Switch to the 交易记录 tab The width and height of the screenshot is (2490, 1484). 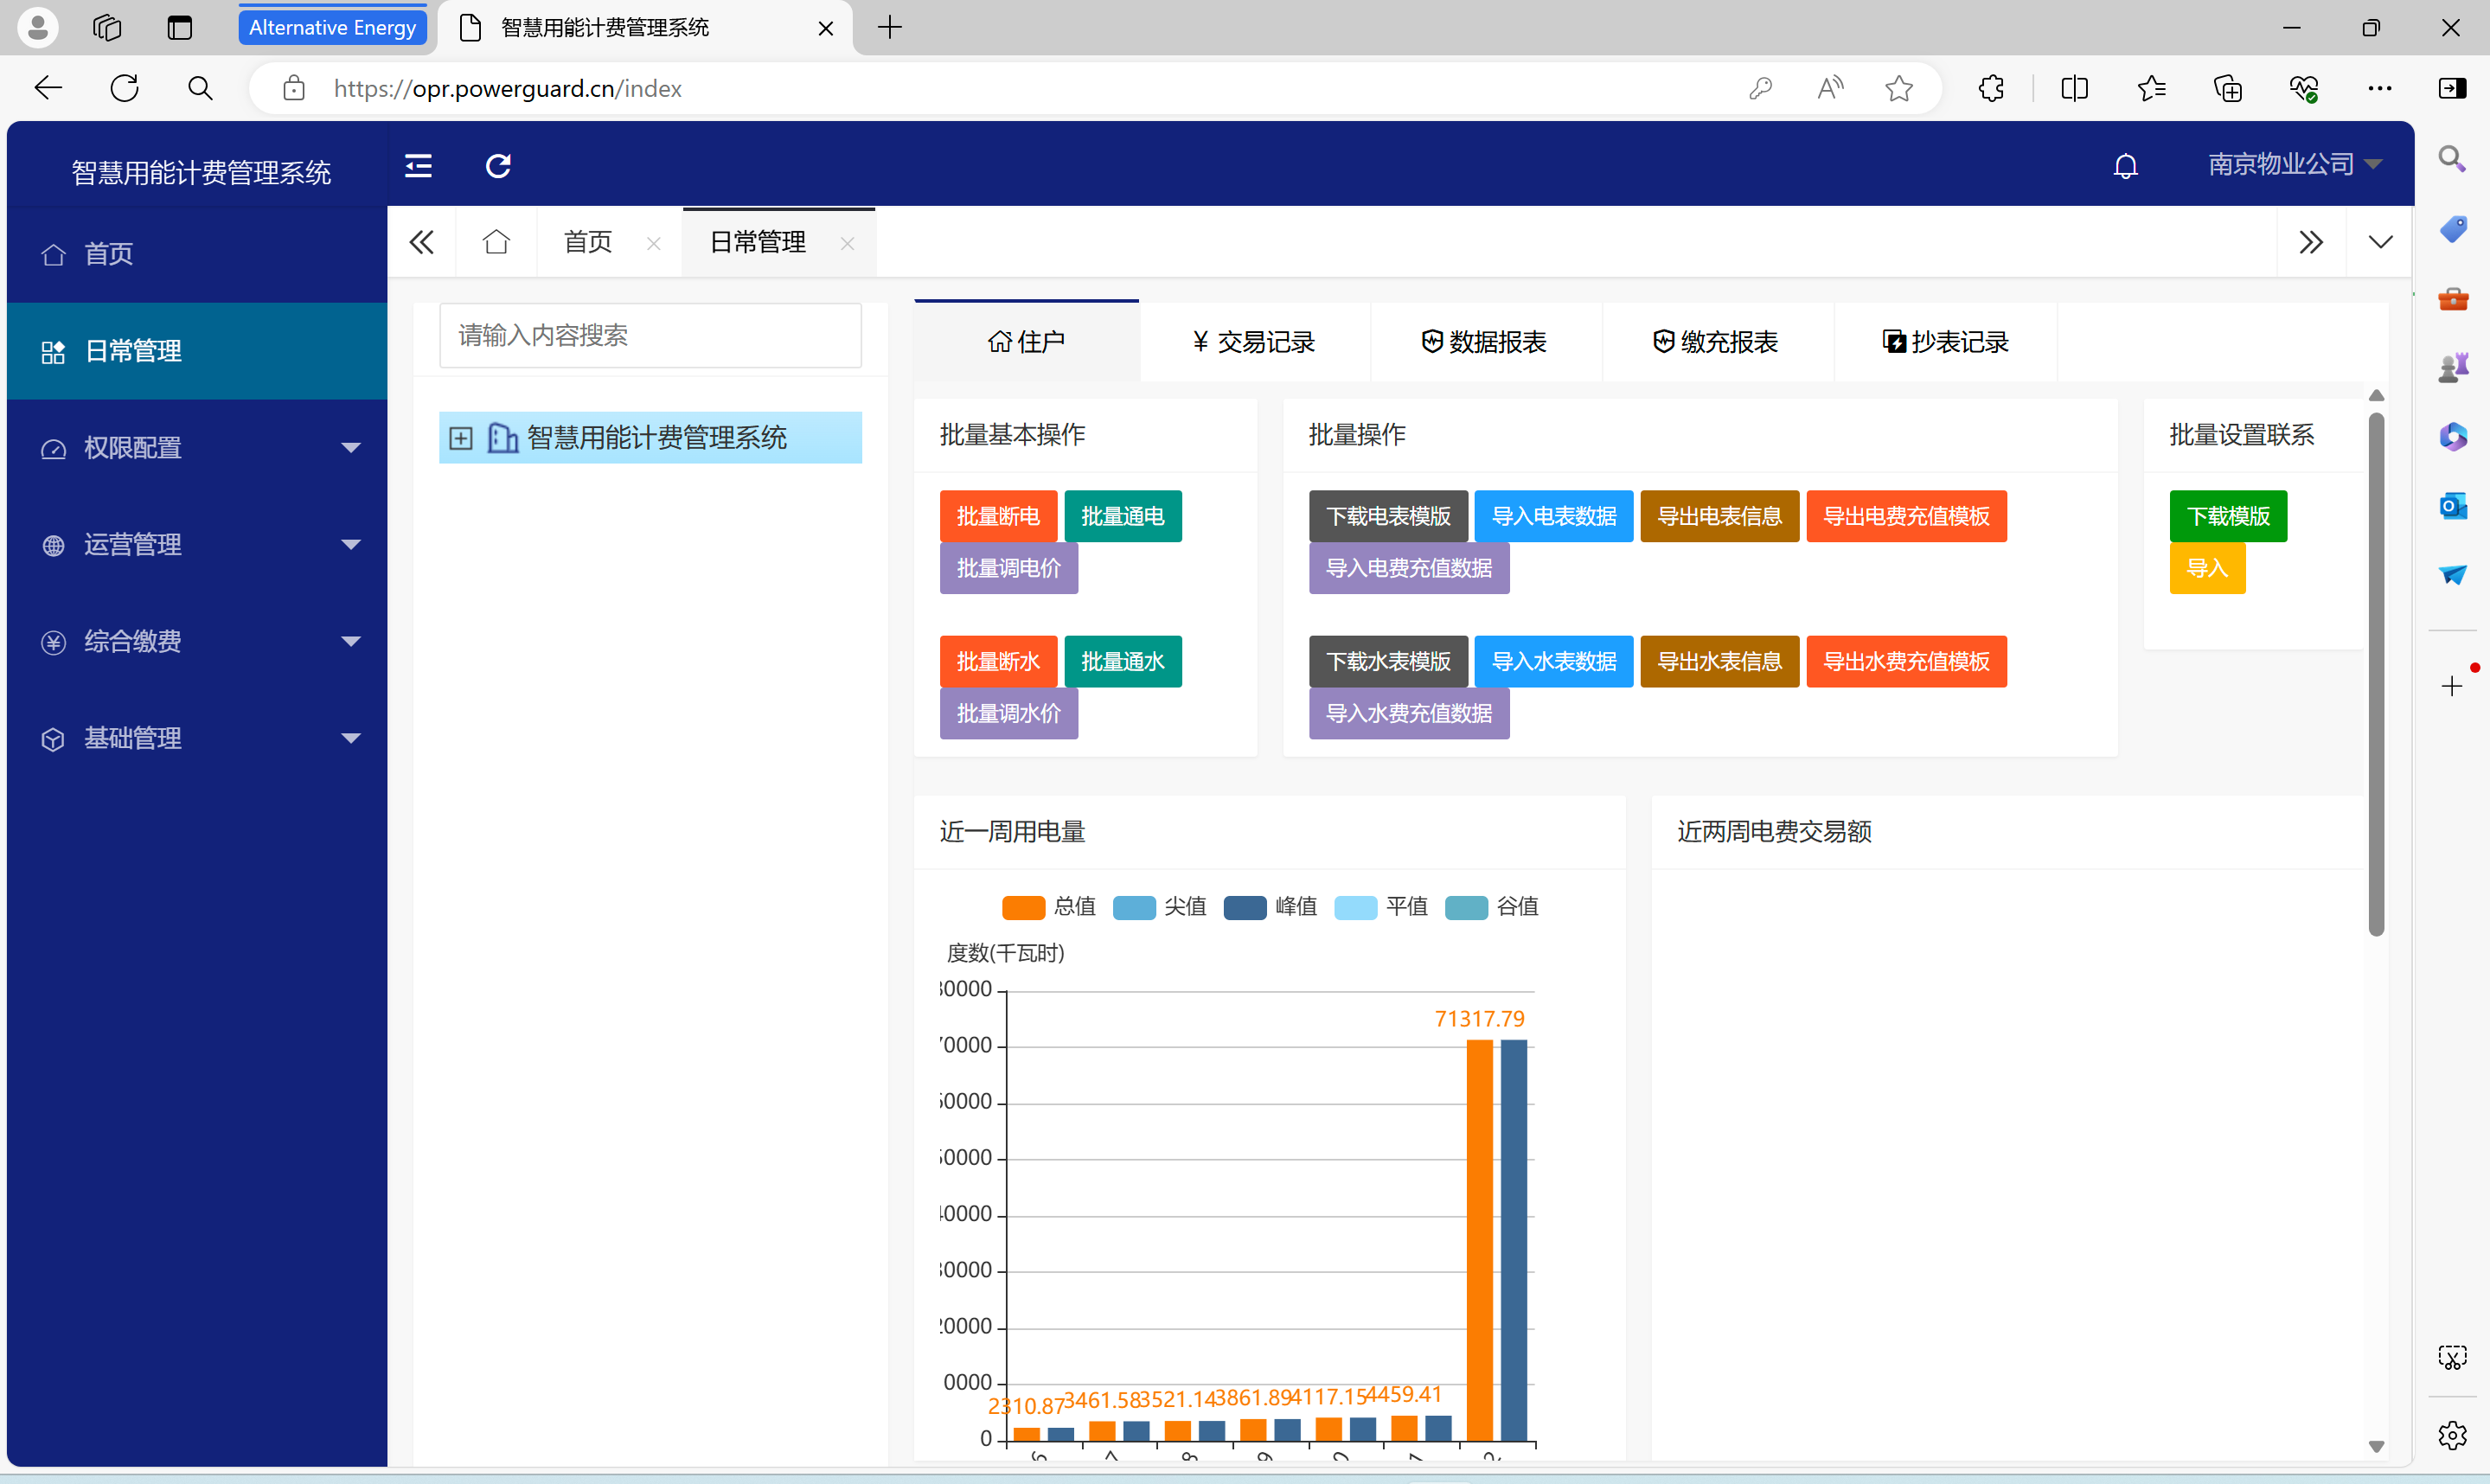[1254, 342]
